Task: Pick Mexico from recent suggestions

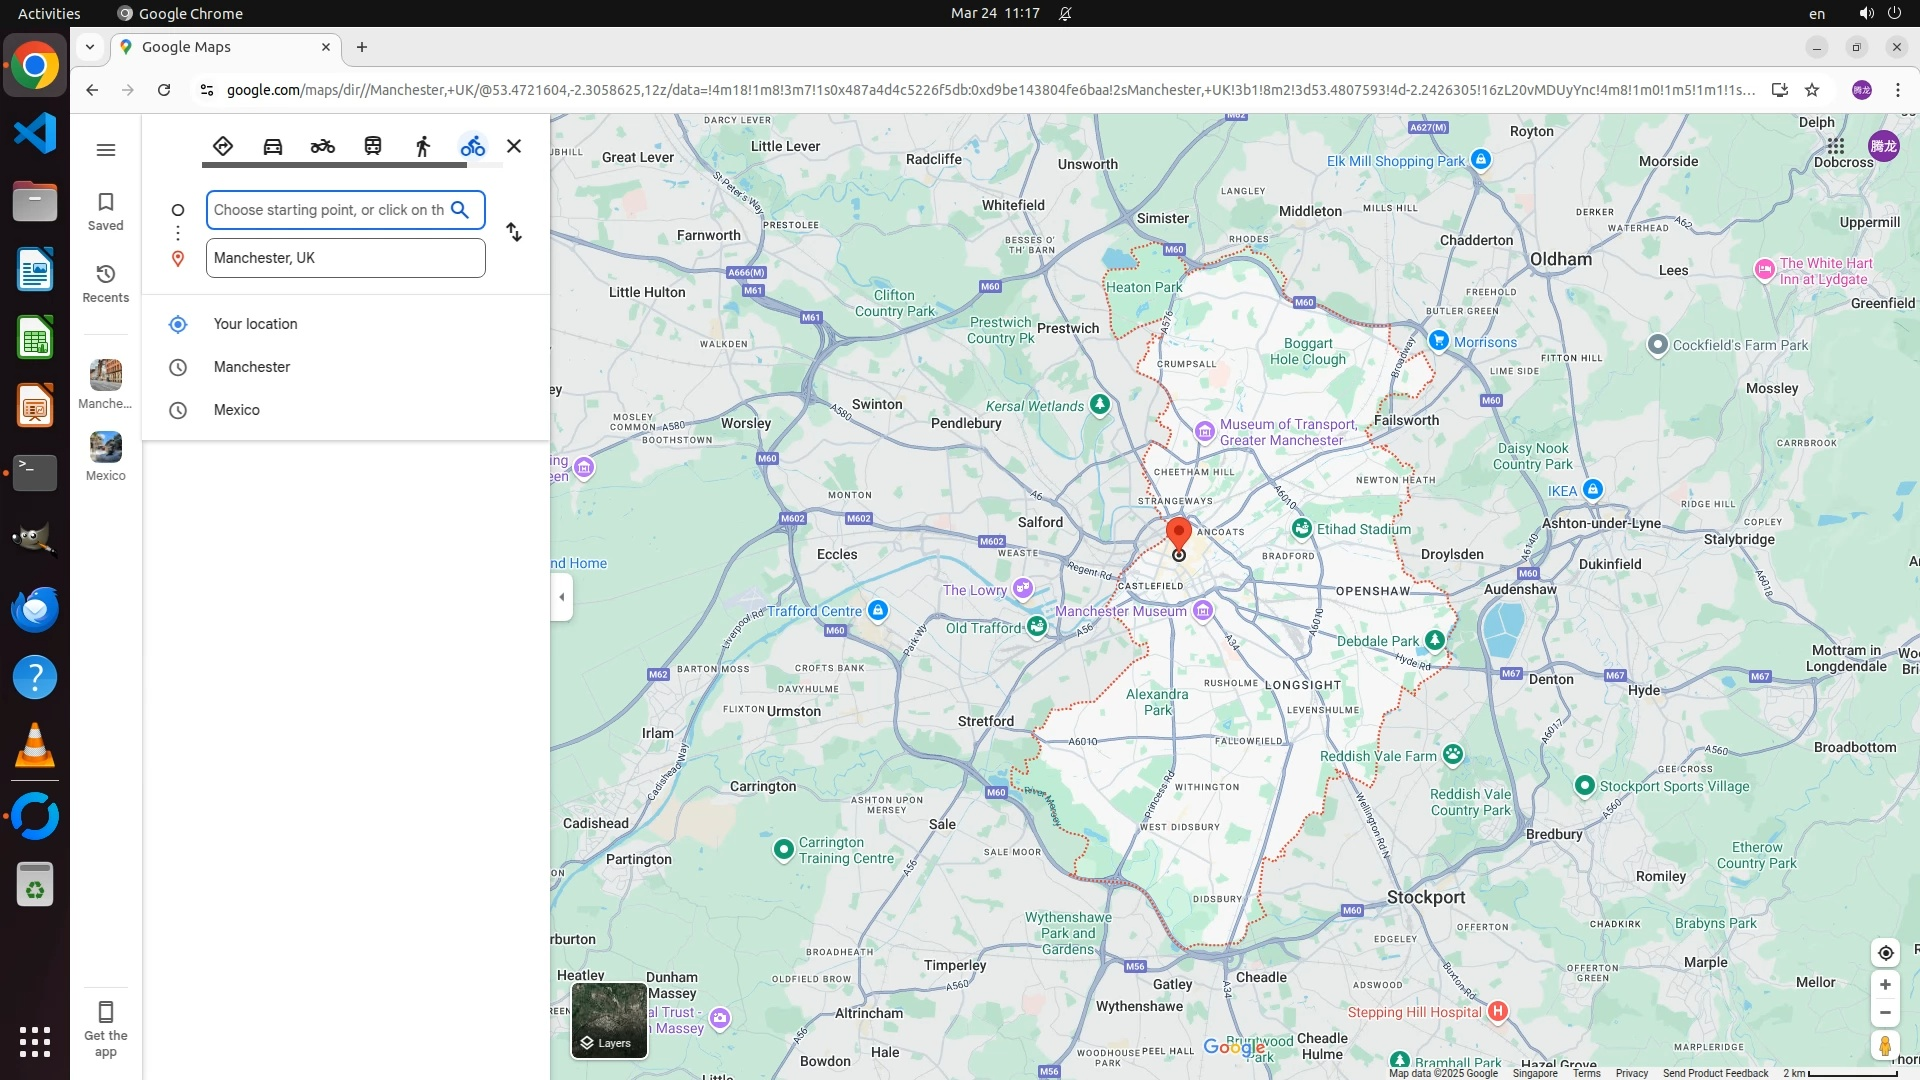Action: 237,410
